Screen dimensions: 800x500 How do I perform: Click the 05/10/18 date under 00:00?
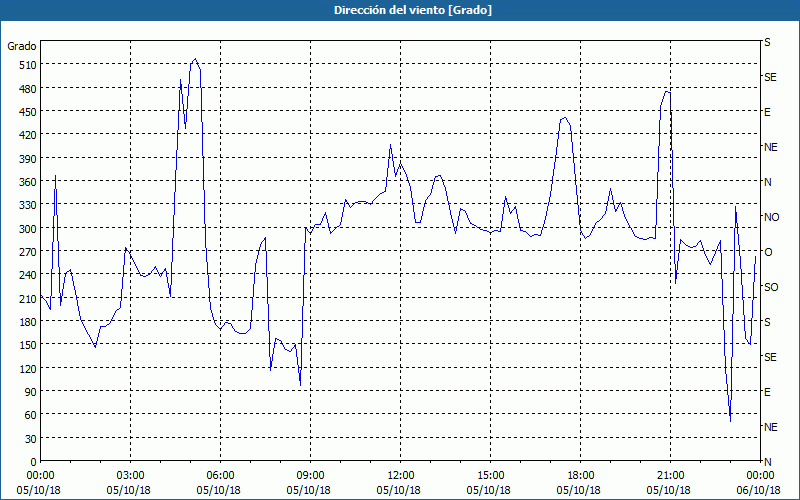[x=39, y=490]
